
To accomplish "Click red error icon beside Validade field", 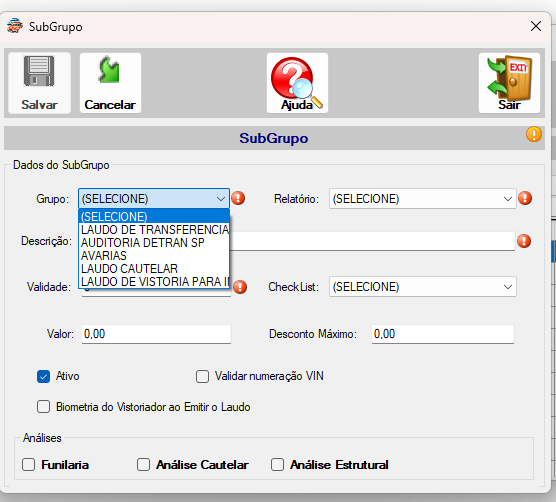I will [240, 287].
